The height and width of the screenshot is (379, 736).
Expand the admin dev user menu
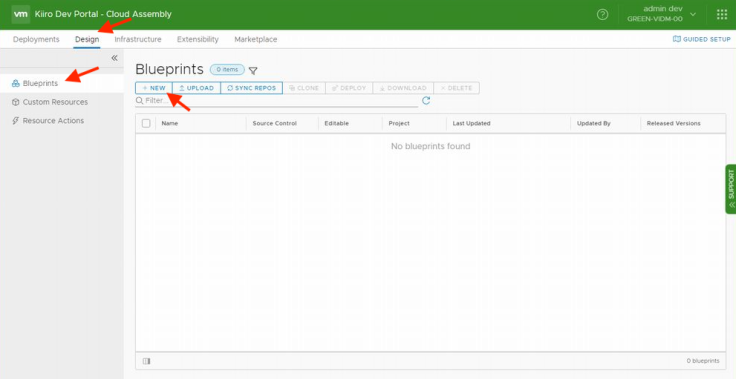coord(661,14)
